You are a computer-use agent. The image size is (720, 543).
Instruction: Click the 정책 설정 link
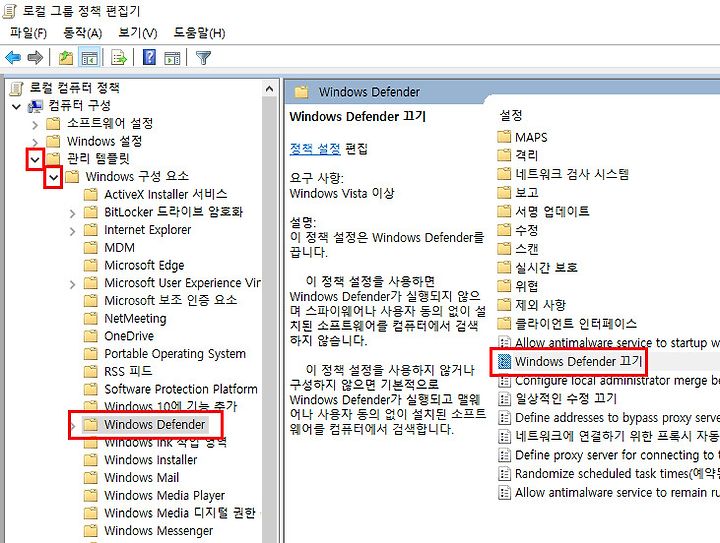pyautogui.click(x=315, y=148)
